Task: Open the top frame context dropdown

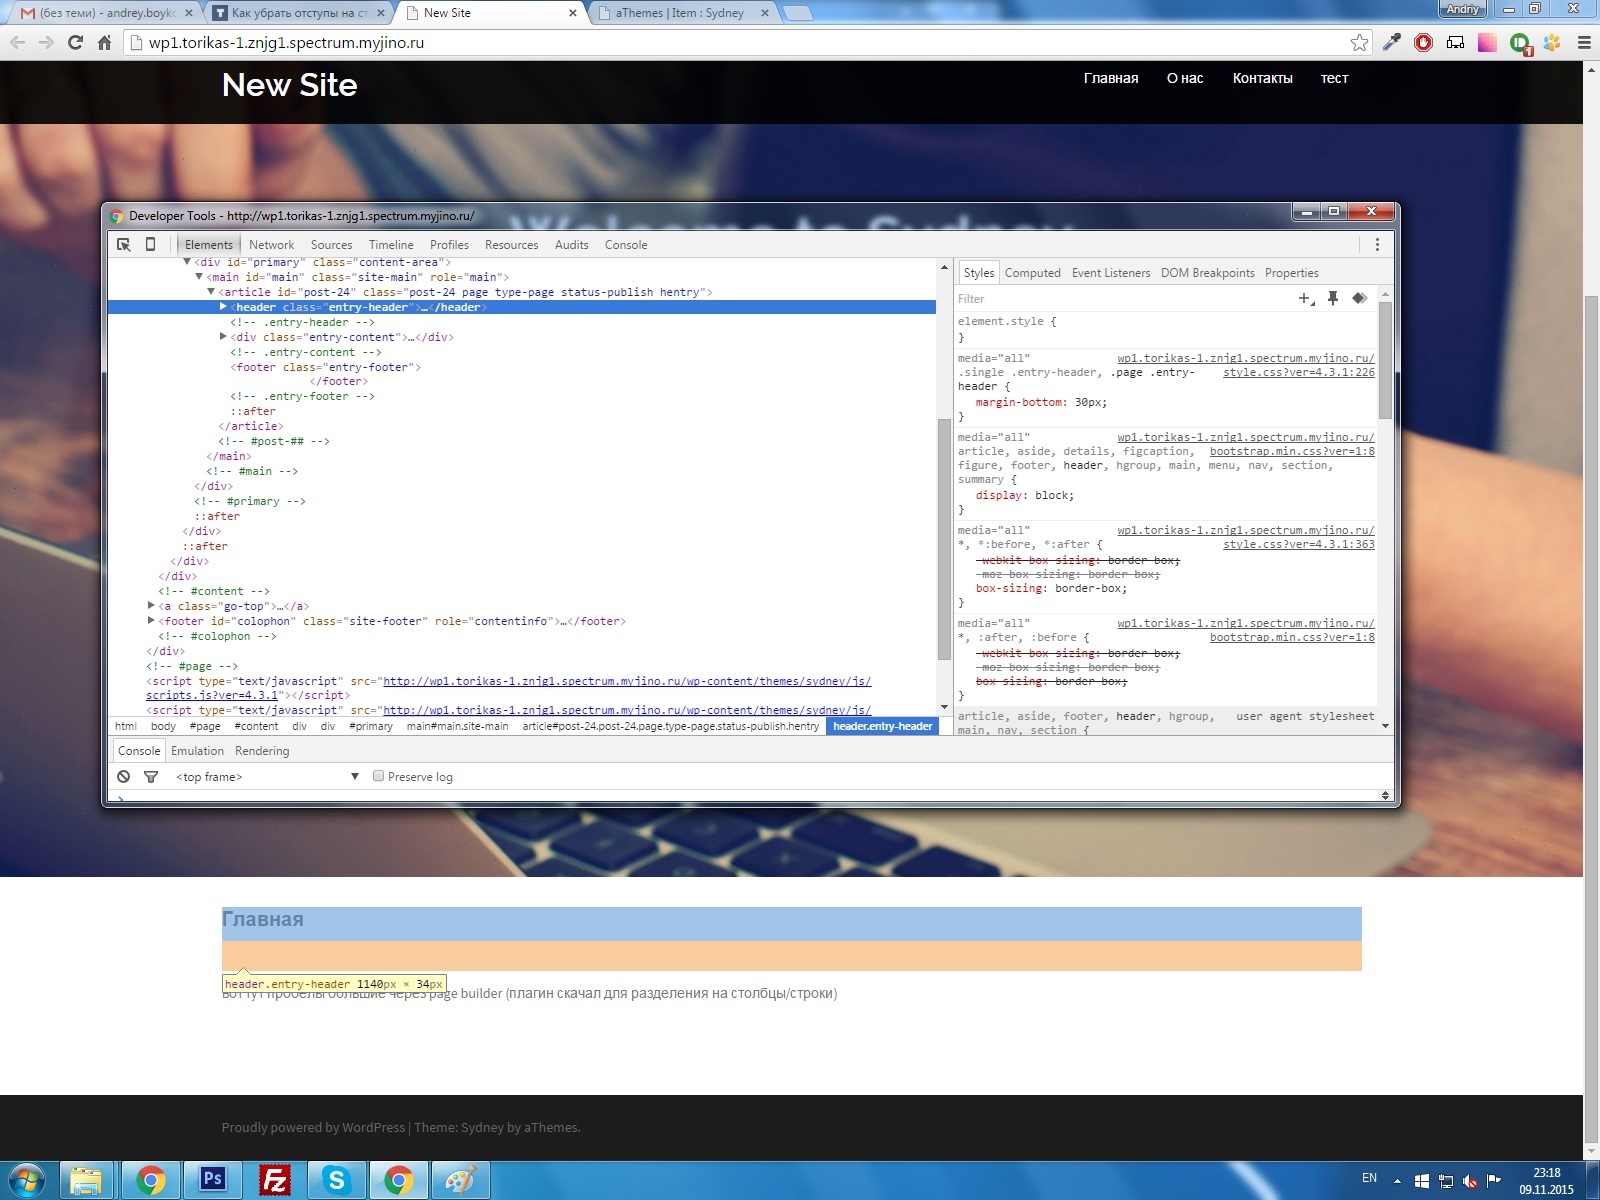Action: point(265,776)
